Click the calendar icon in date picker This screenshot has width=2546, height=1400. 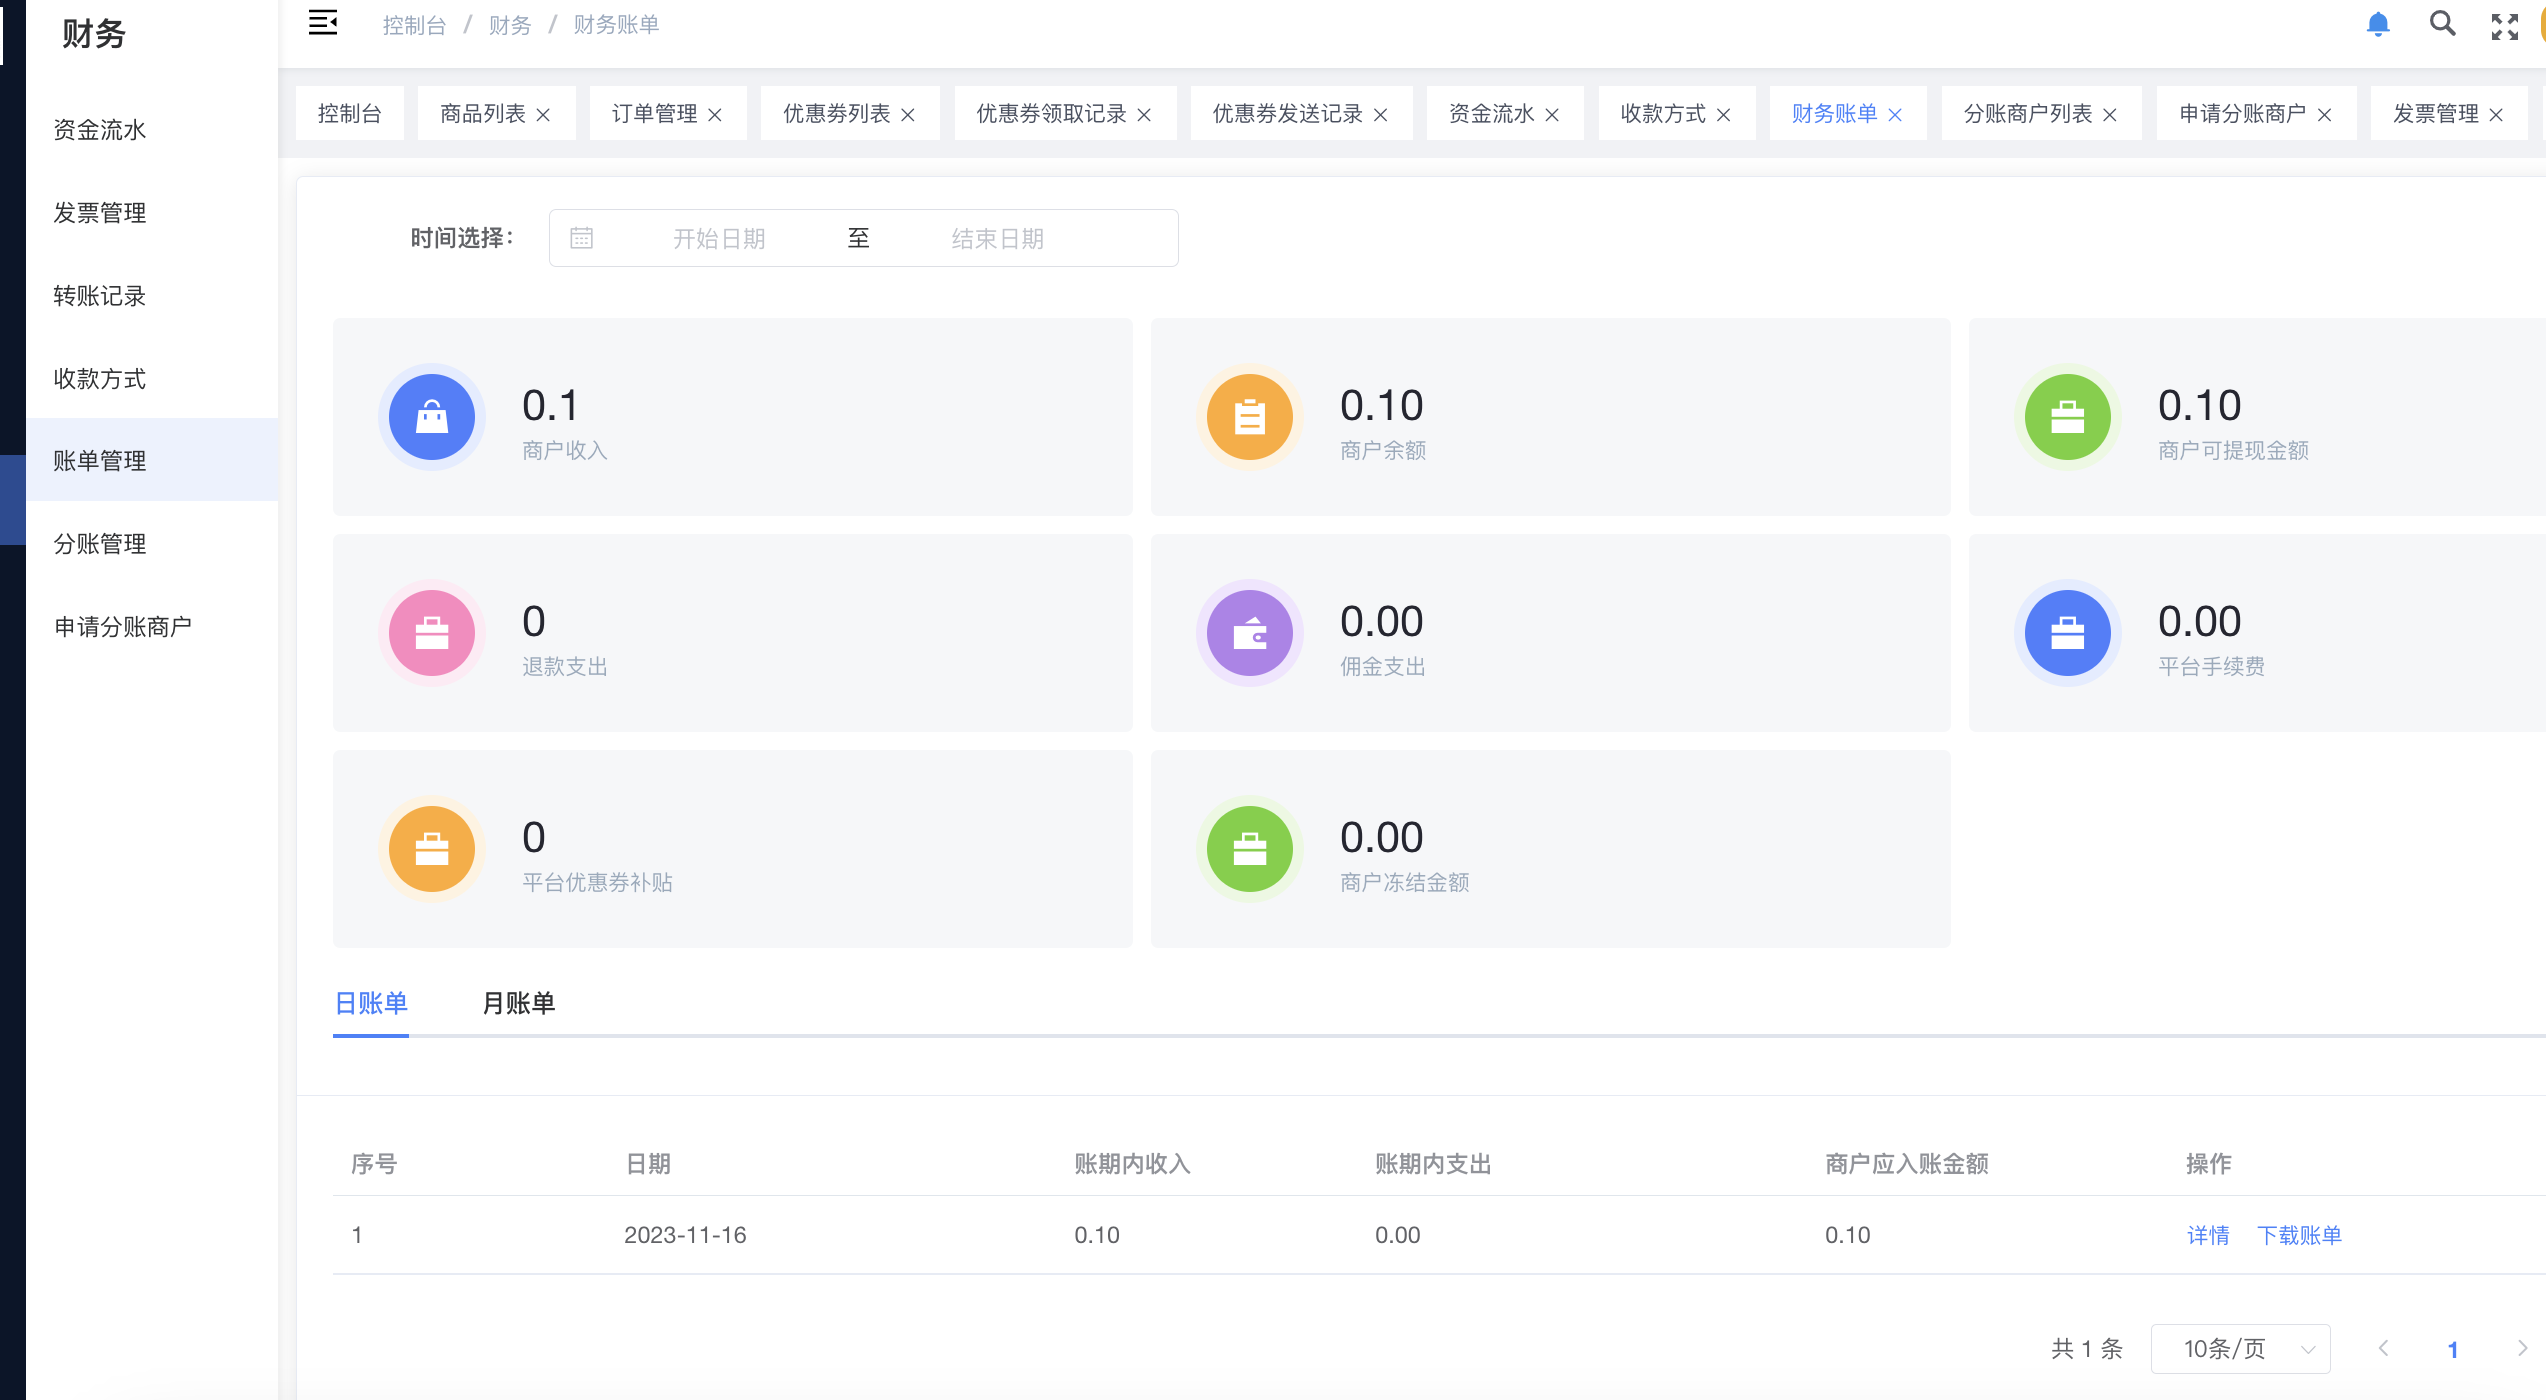[x=581, y=238]
